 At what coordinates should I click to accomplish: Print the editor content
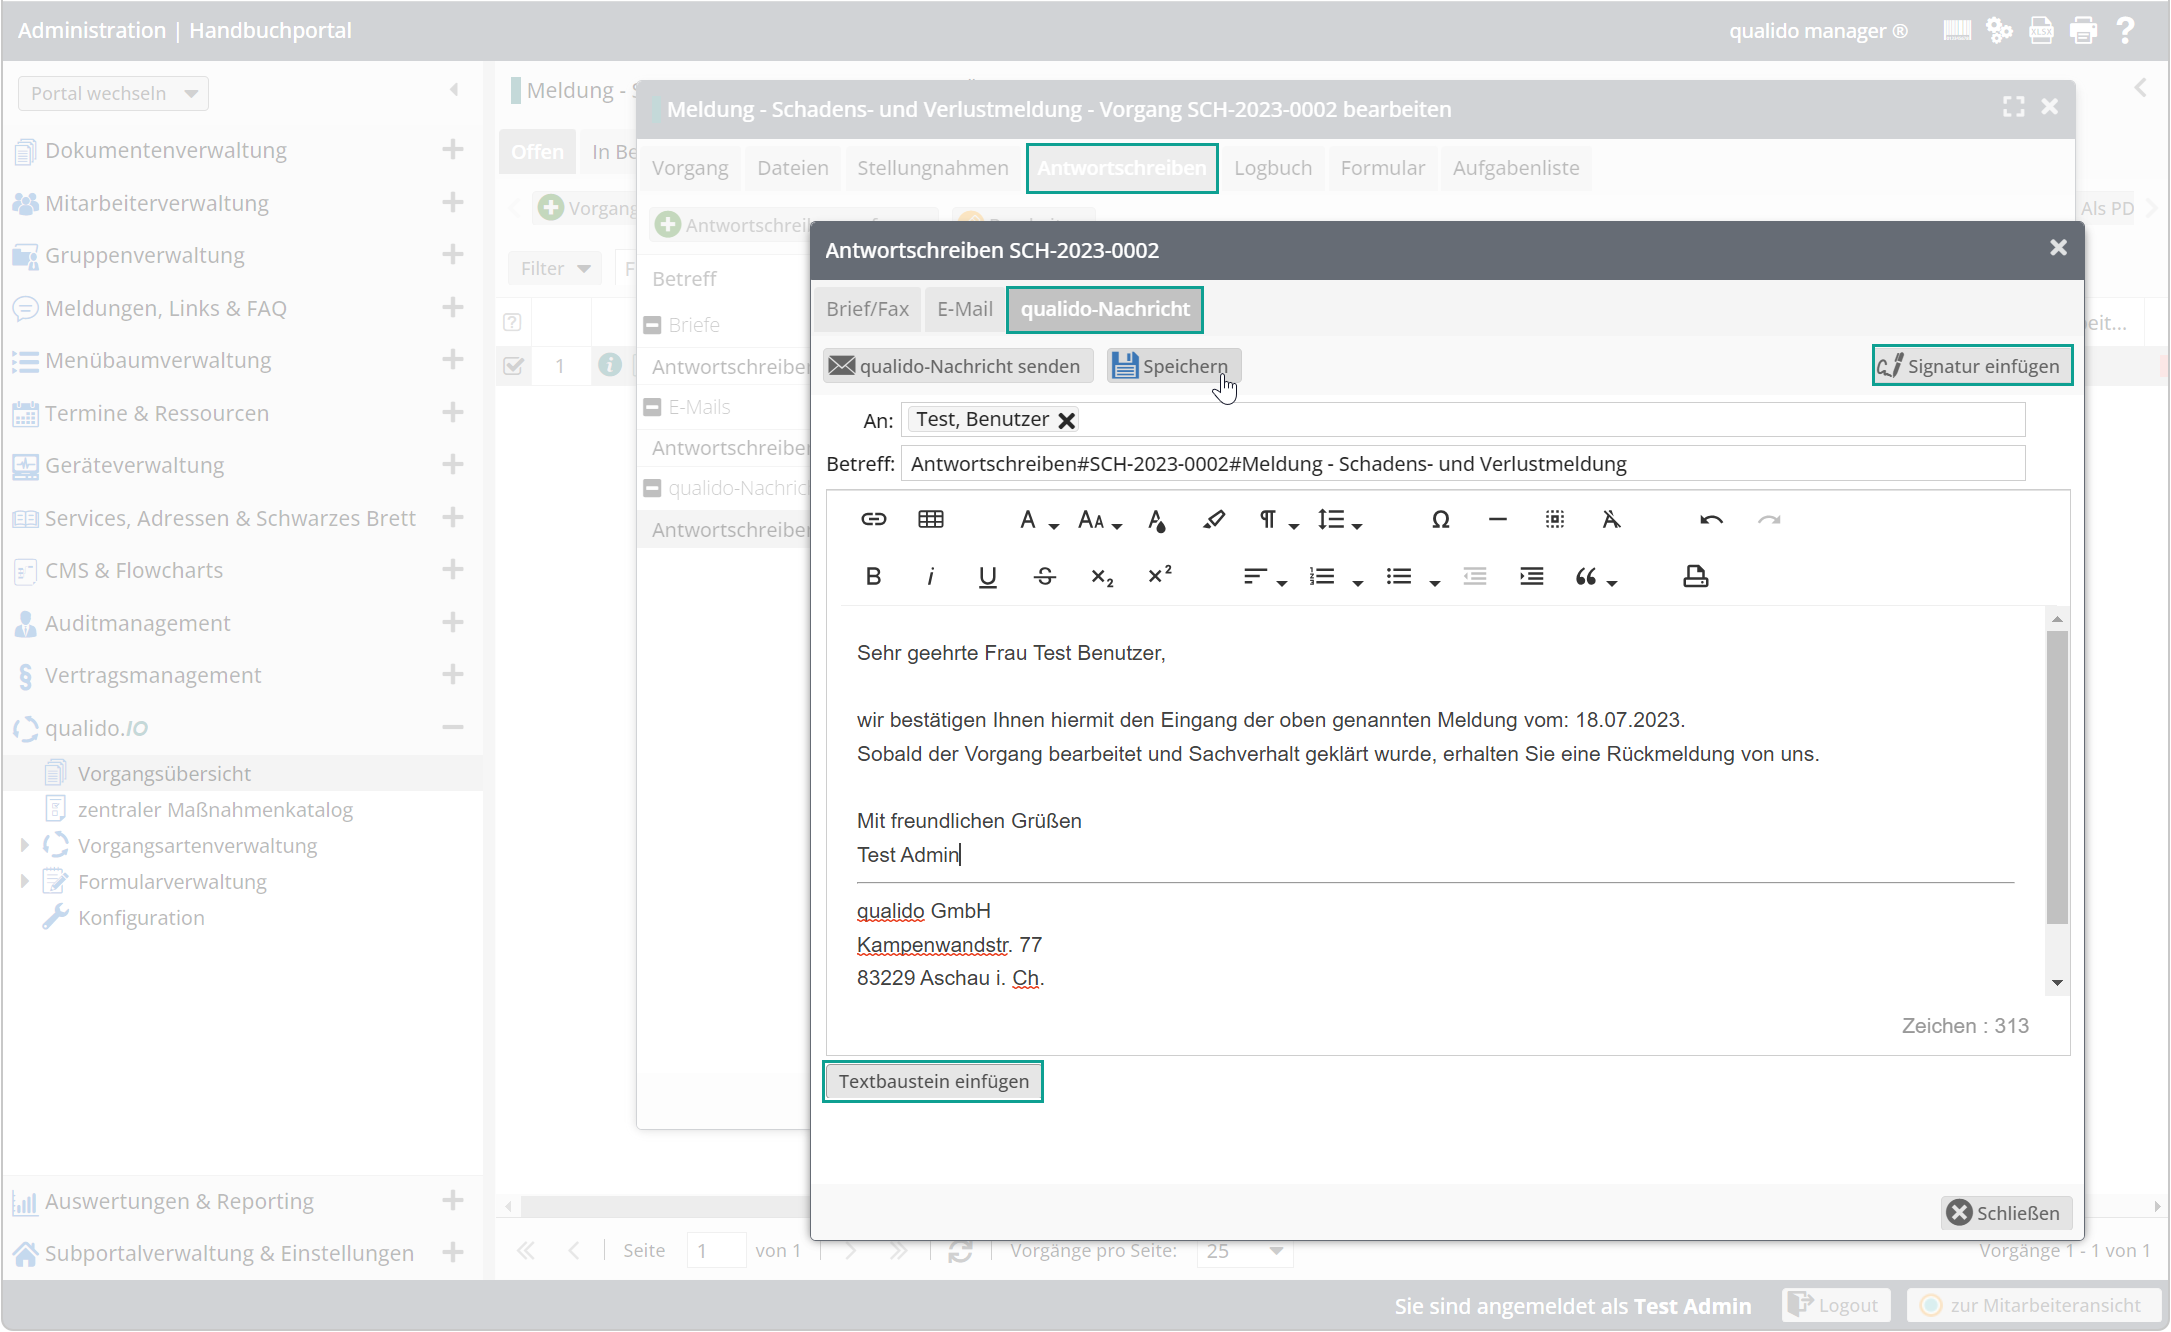point(1695,577)
